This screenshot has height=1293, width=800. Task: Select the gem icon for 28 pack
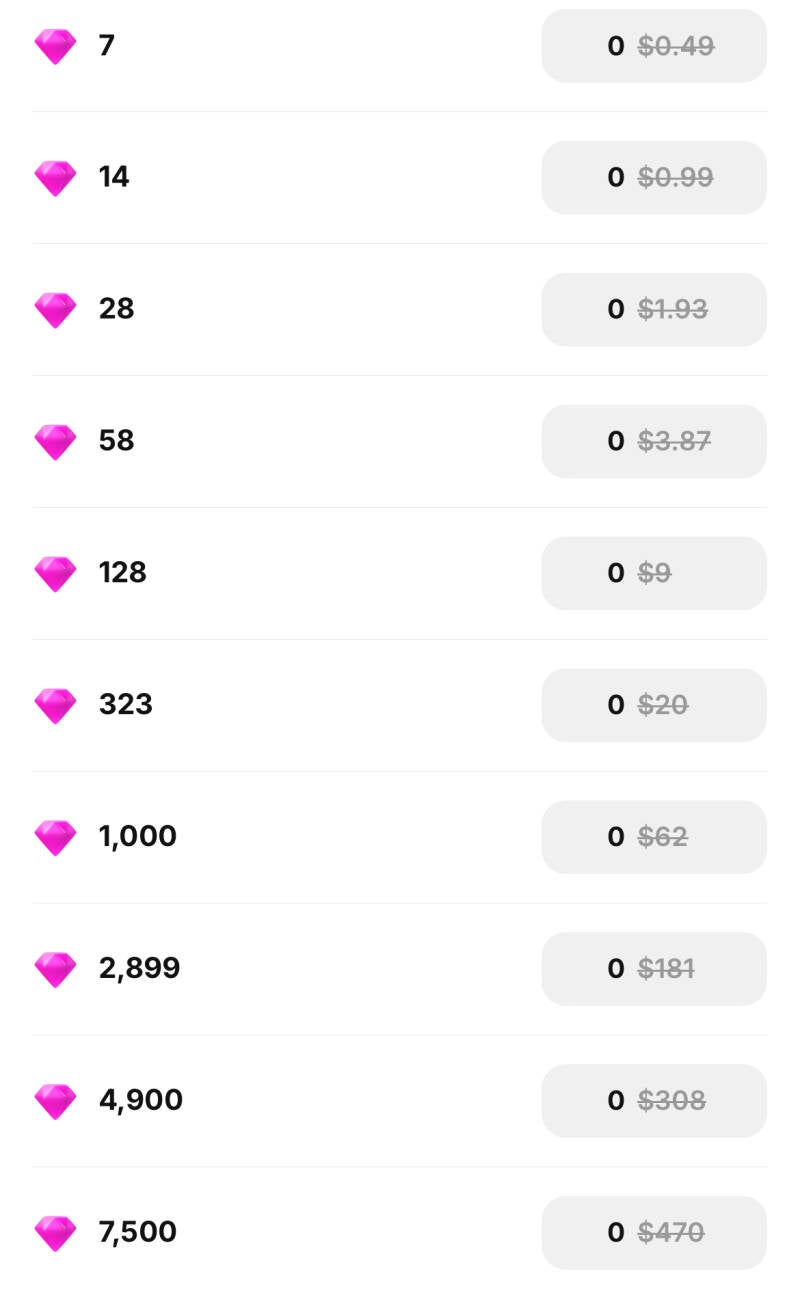coord(55,310)
